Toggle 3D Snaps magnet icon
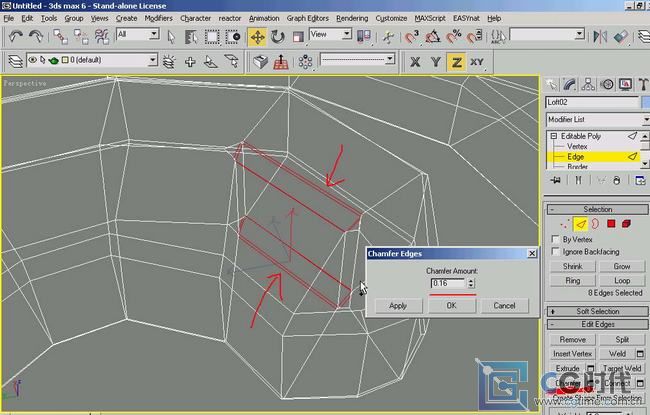 [412, 37]
